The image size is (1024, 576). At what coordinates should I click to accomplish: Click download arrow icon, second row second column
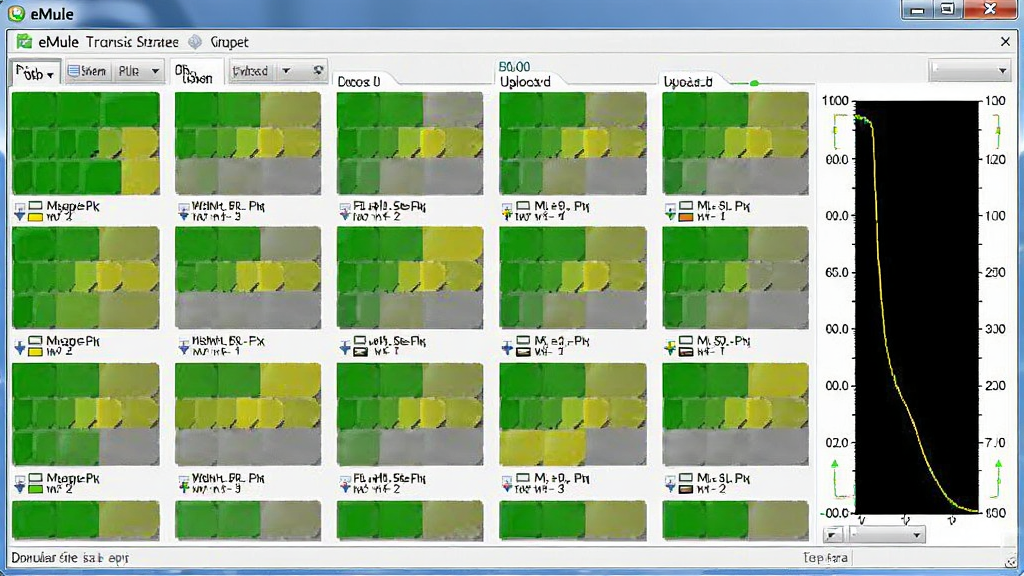(x=184, y=347)
